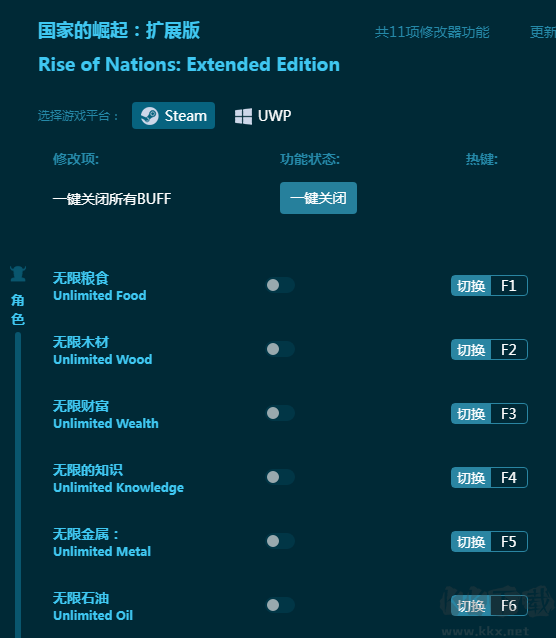Viewport: 556px width, 638px height.
Task: Enable Unlimited Wood toggle
Action: tap(280, 349)
